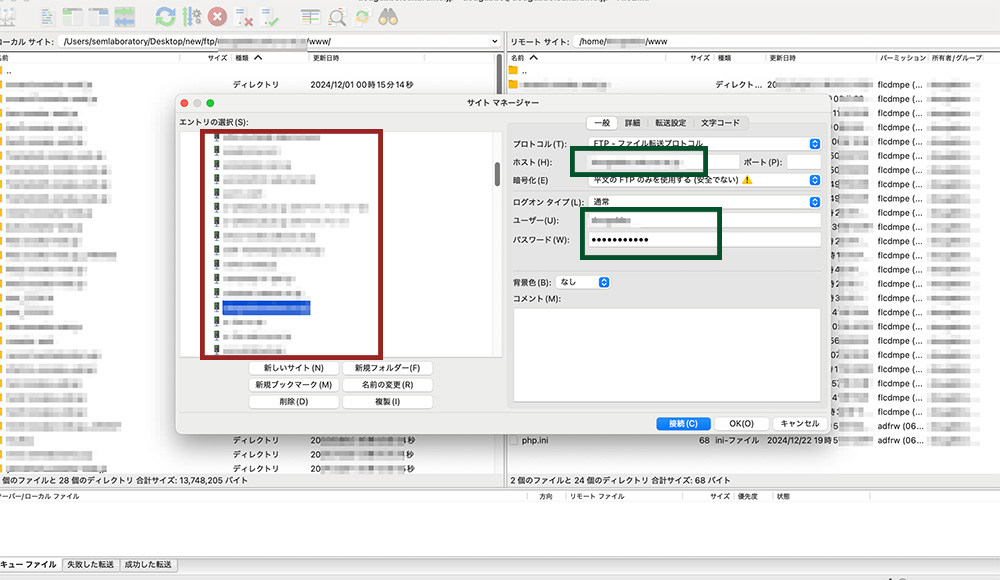Click the queue 優先度 column header
The height and width of the screenshot is (580, 1000).
[x=747, y=496]
